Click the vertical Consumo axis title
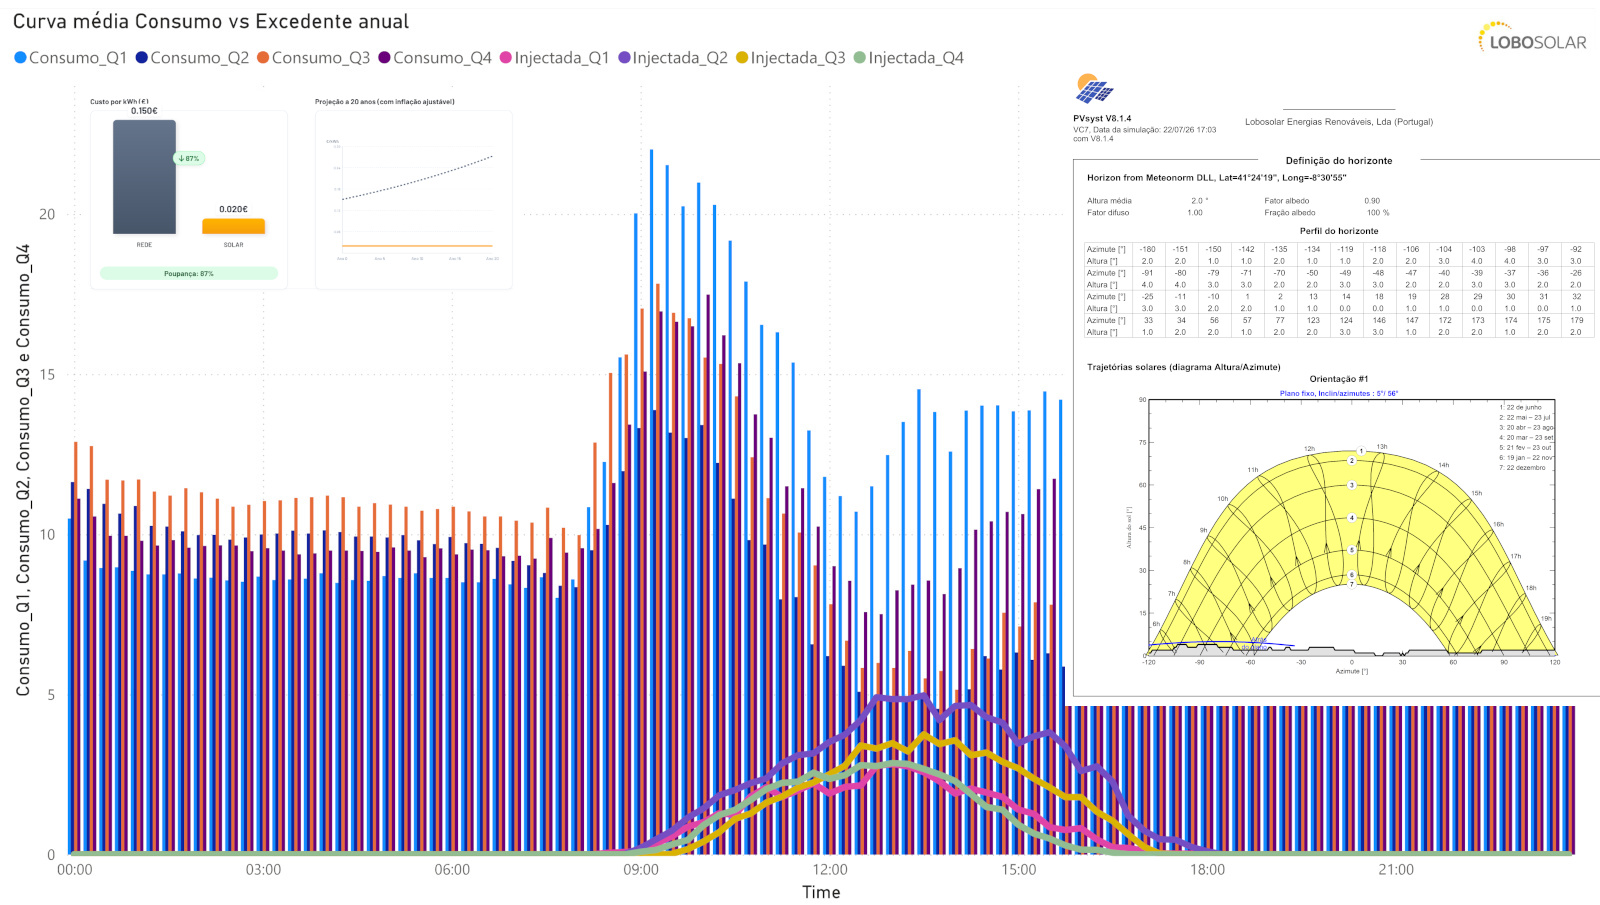Image resolution: width=1600 pixels, height=905 pixels. [x=23, y=470]
